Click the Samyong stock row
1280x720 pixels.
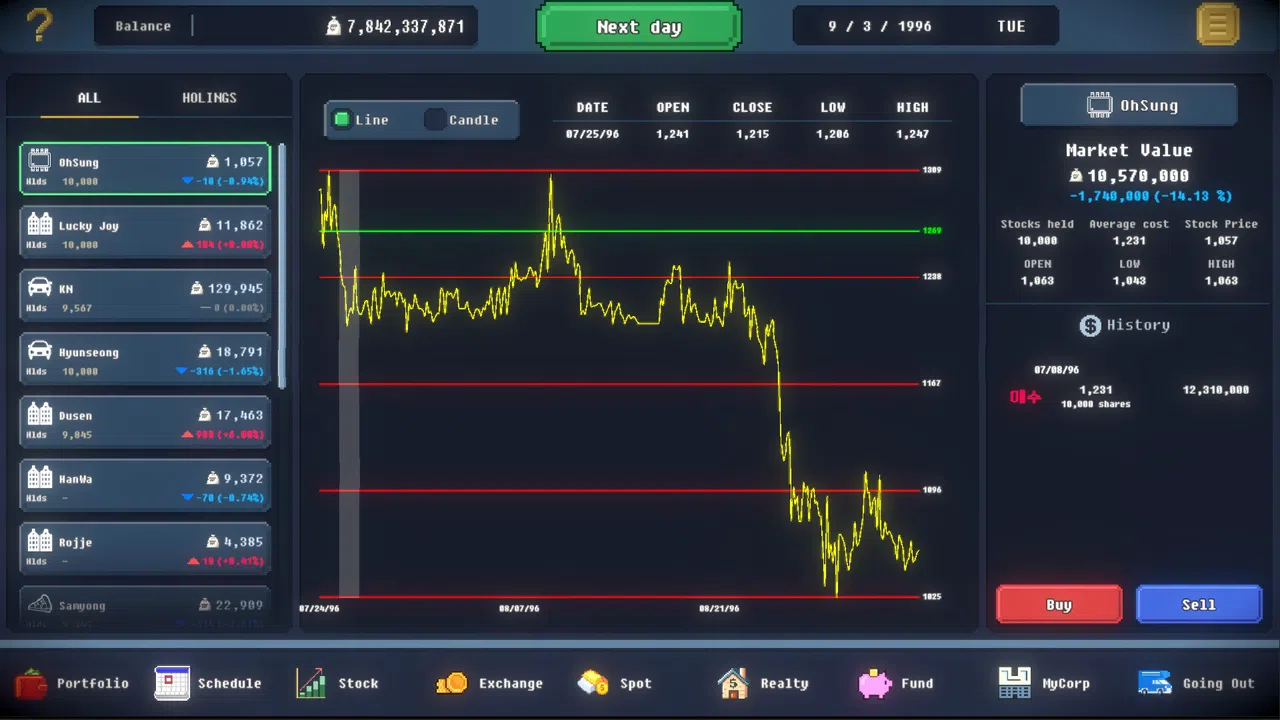tap(145, 607)
